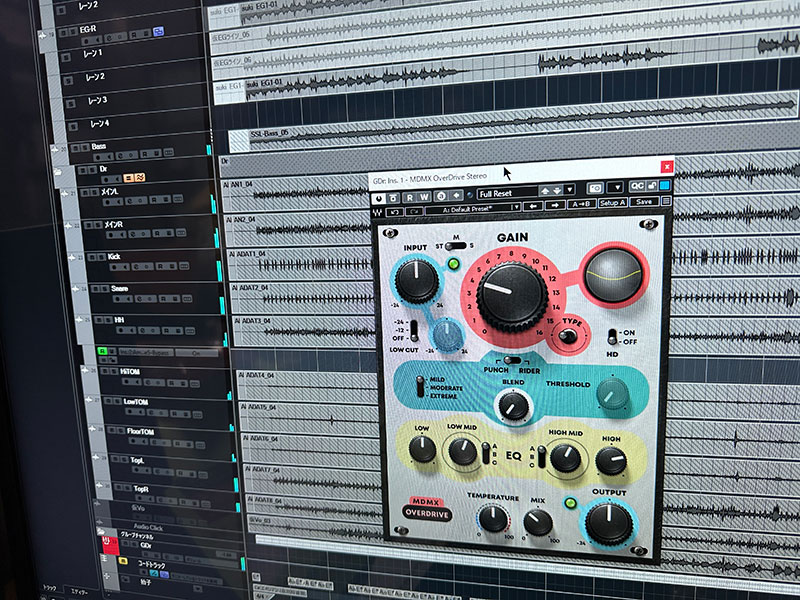This screenshot has height=600, width=800.
Task: Mute the Snare track
Action: pyautogui.click(x=96, y=289)
